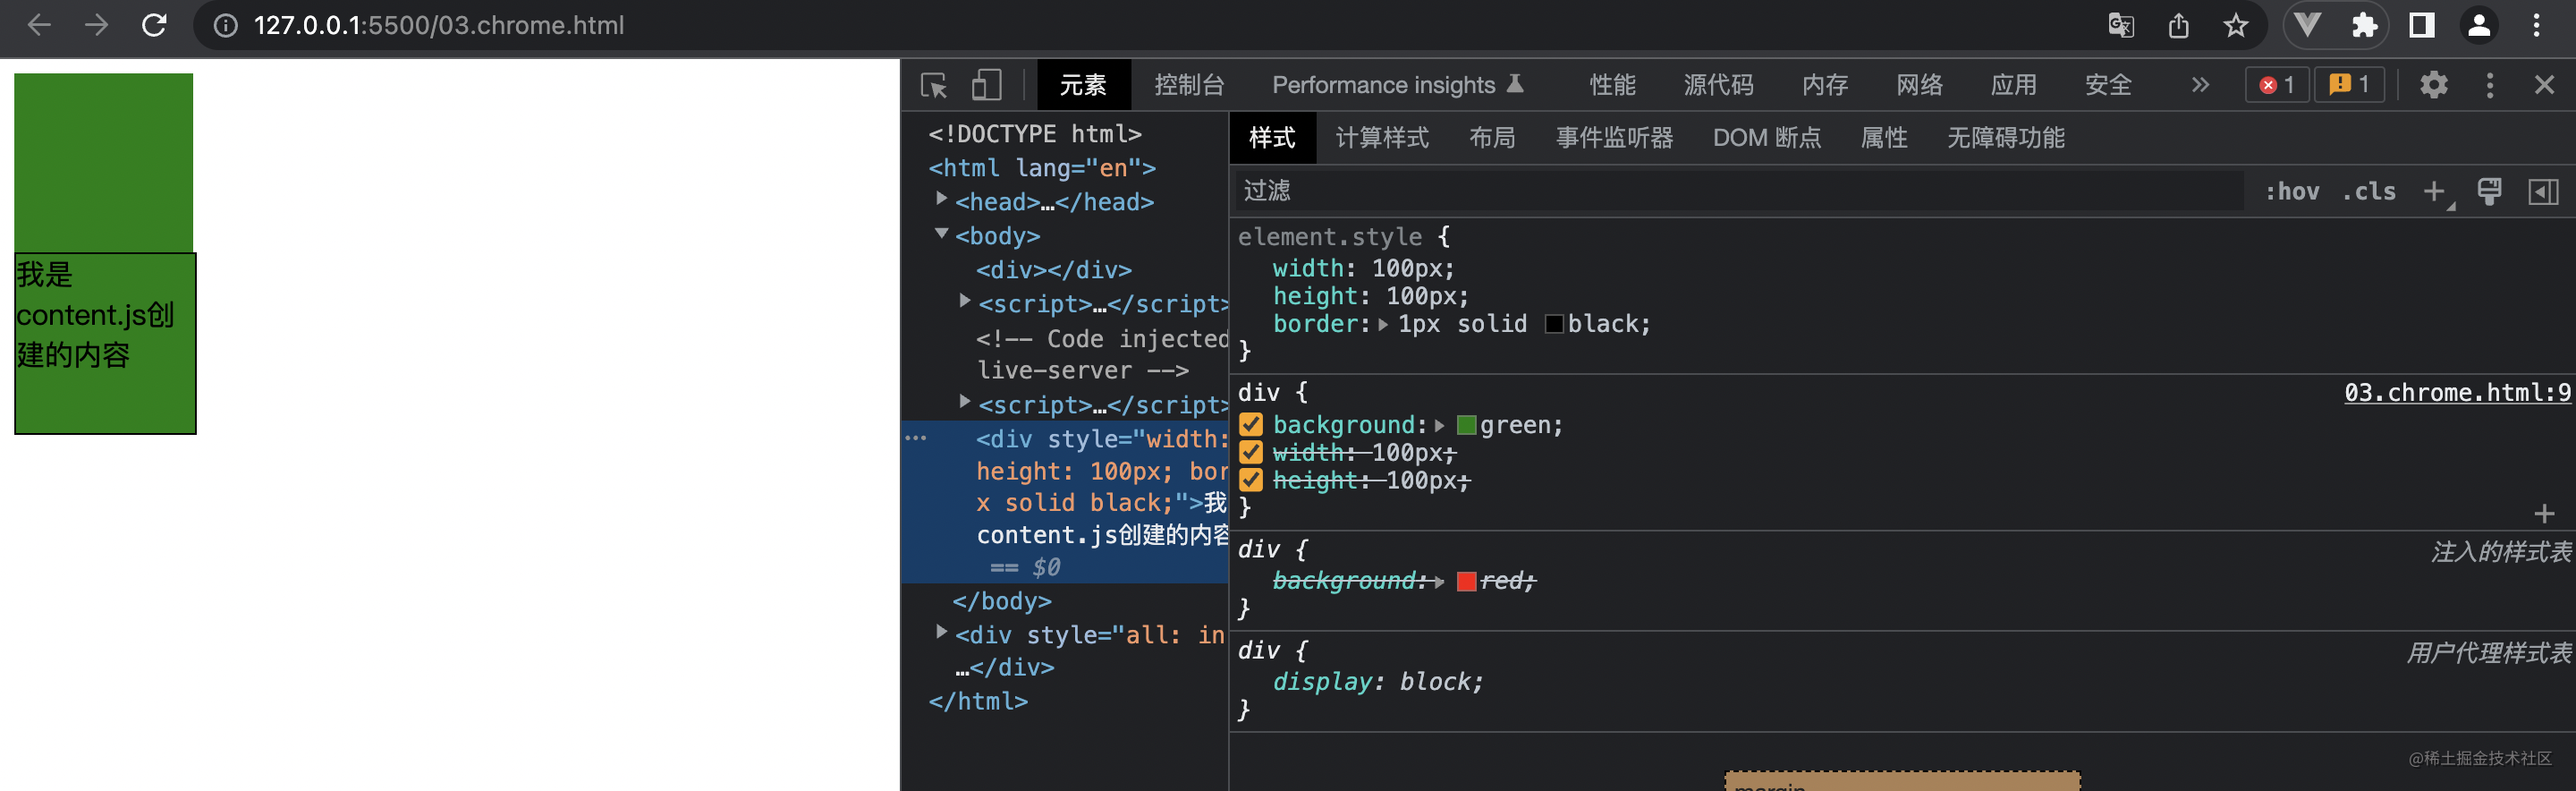Reload the page in the browser
This screenshot has height=791, width=2576.
pos(154,25)
